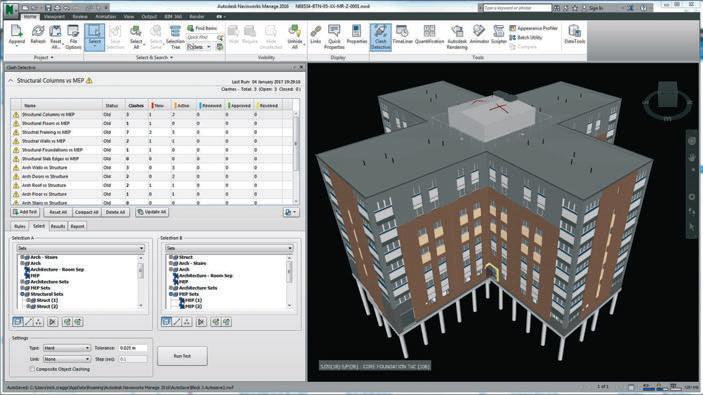Collapse the Structural Columns vs MEP header
Screen dimensions: 703x395
pyautogui.click(x=11, y=81)
